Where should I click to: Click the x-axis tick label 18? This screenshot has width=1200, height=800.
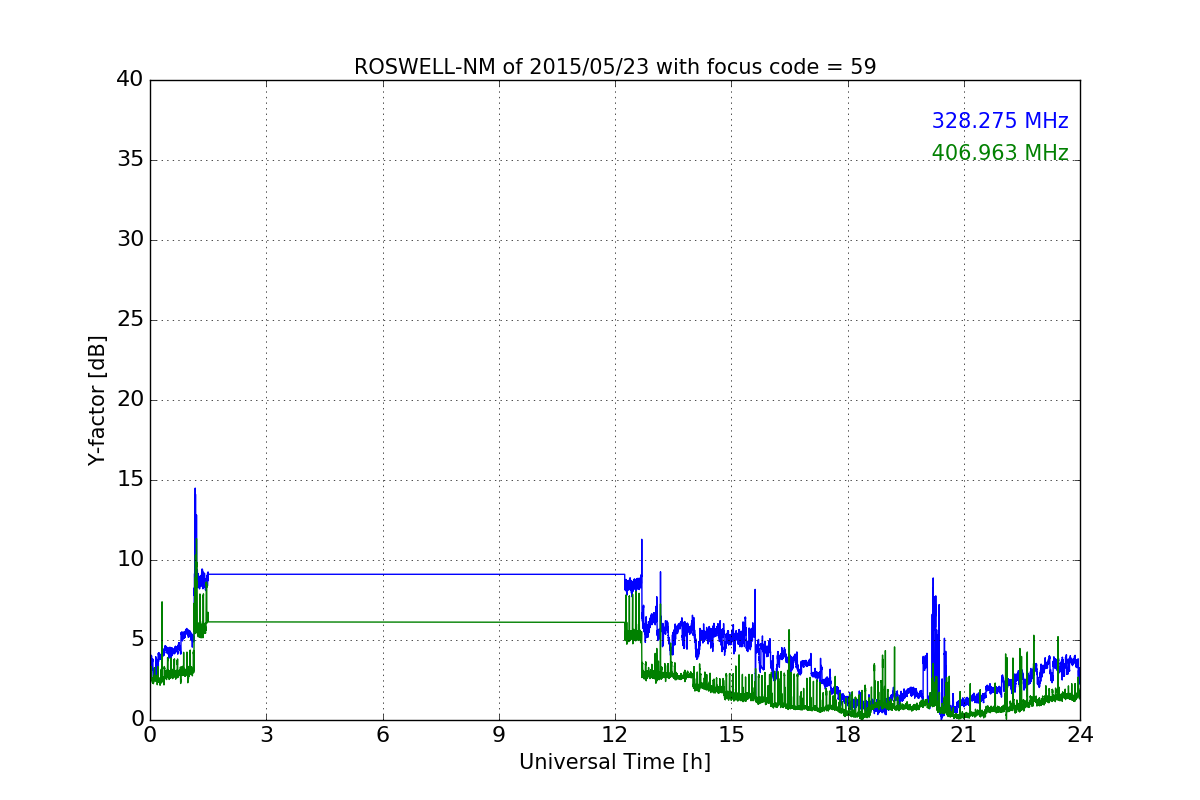(x=848, y=734)
